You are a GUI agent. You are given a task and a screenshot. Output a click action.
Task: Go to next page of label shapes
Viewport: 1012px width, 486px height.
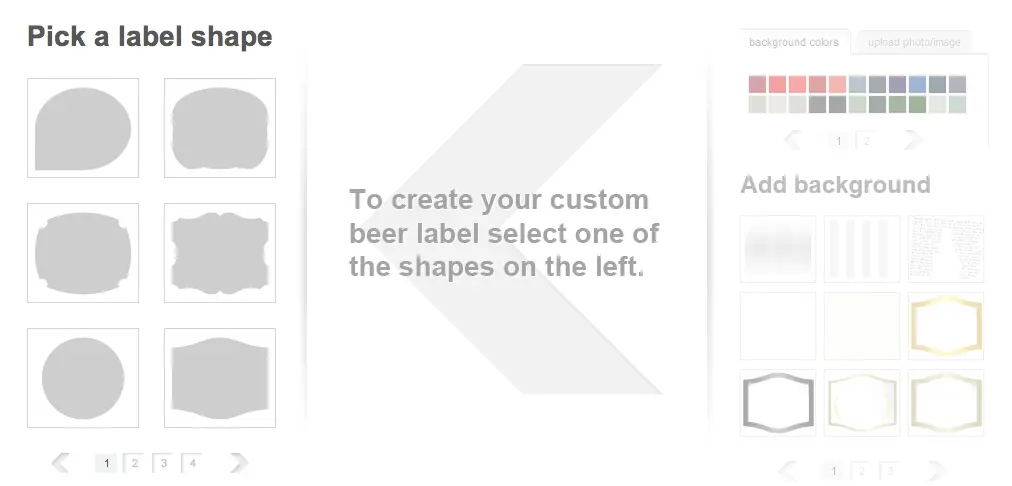[238, 462]
